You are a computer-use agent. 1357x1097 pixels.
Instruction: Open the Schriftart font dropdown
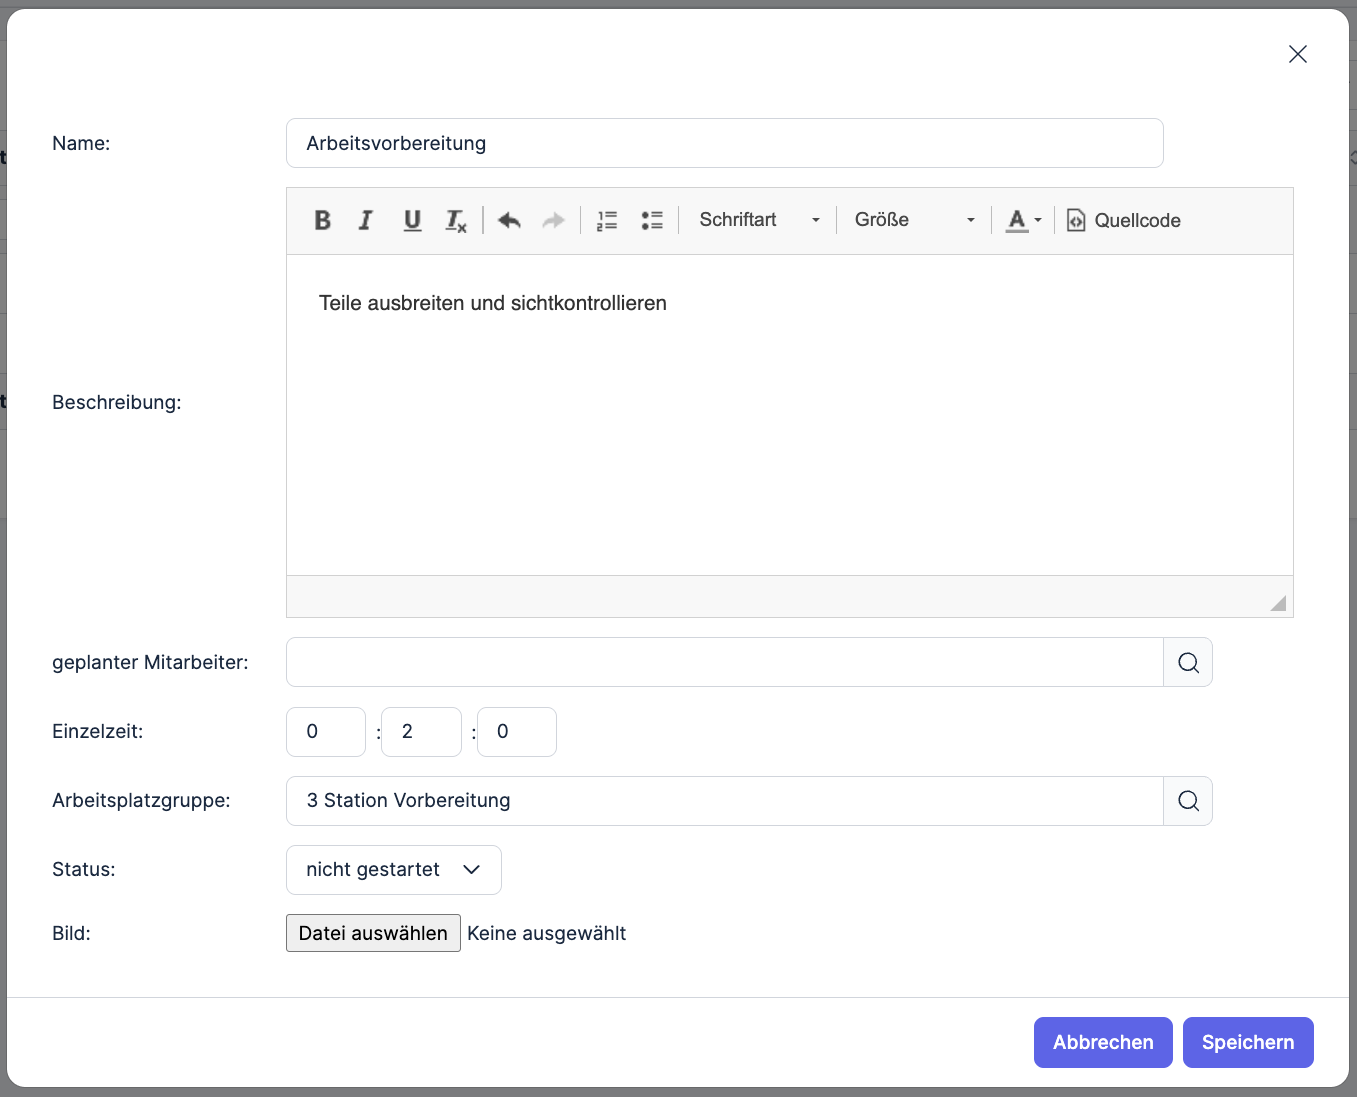tap(759, 220)
